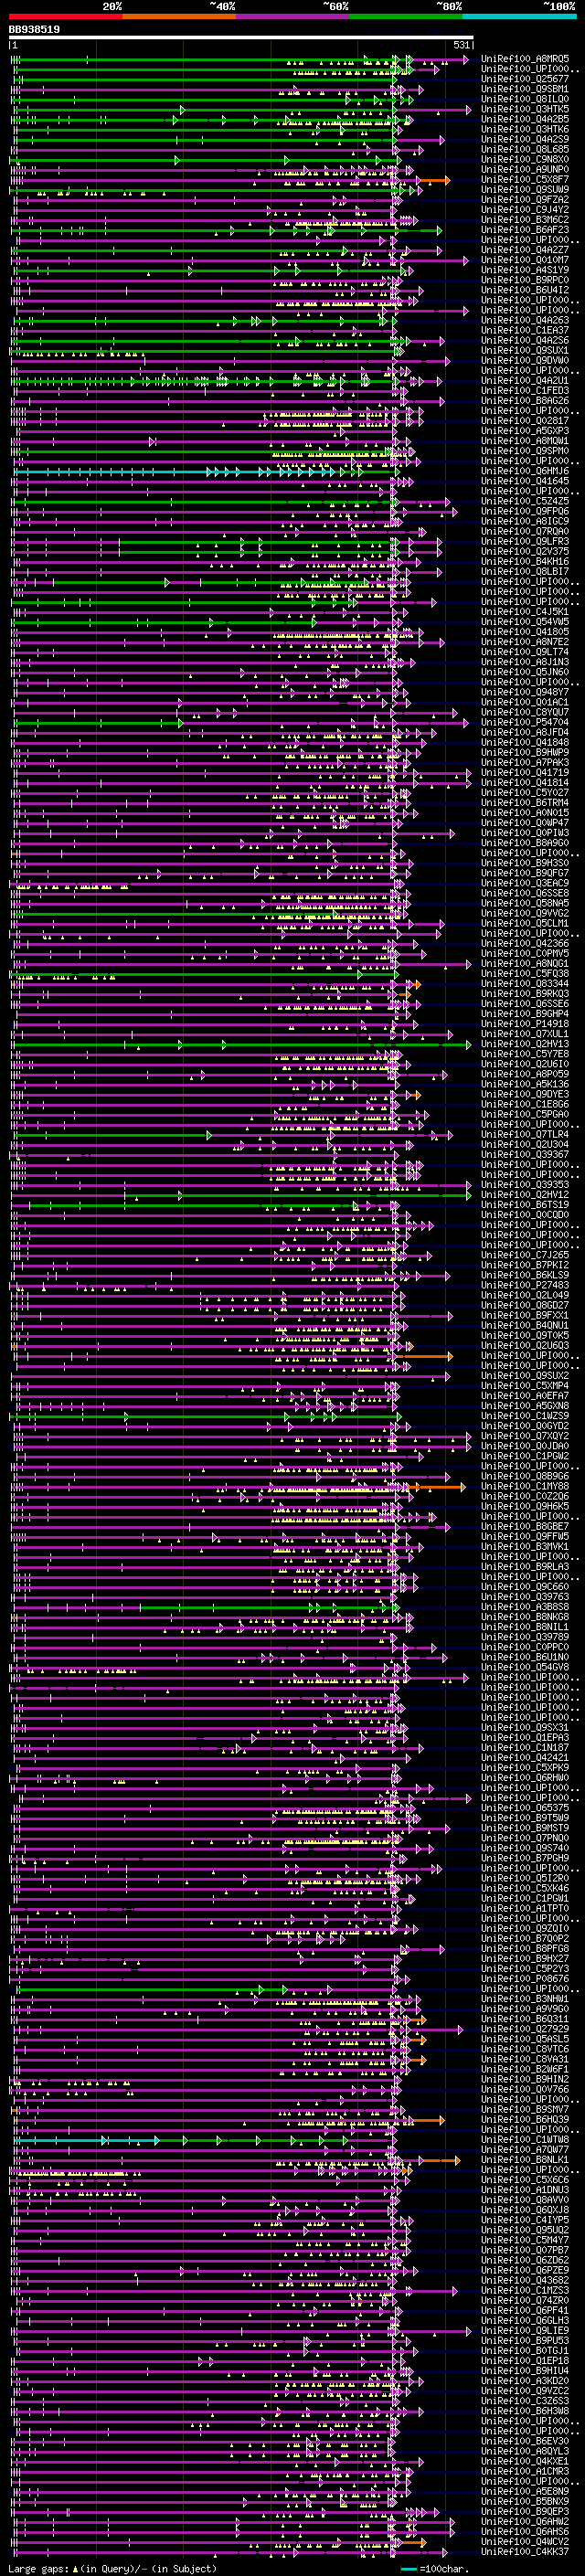Click the green ~80% identity legend bar
This screenshot has width=585, height=2576.
pyautogui.click(x=406, y=16)
